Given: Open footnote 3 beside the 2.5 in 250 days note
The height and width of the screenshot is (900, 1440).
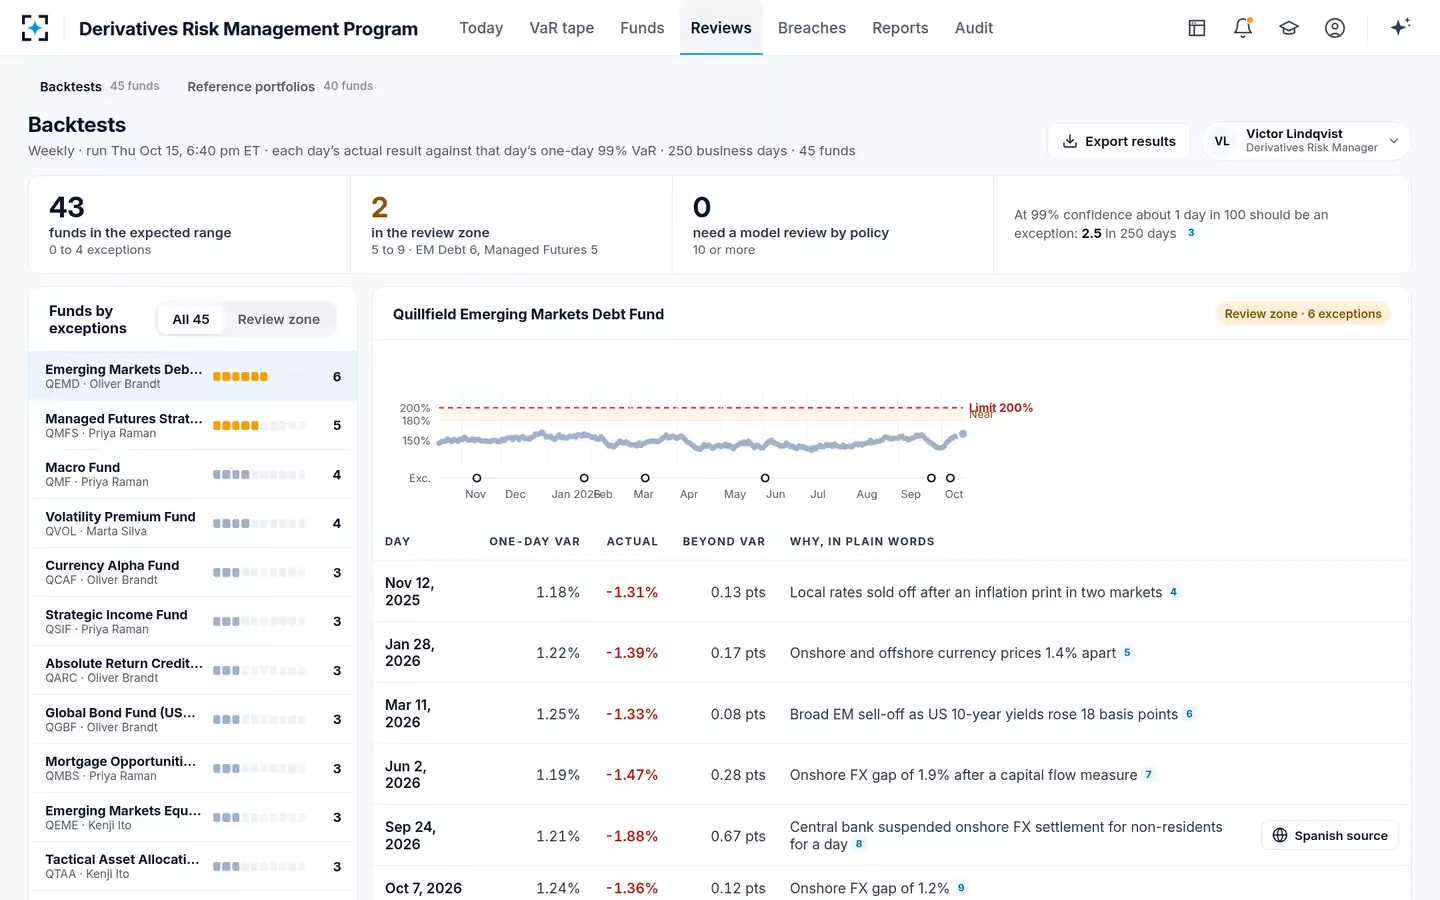Looking at the screenshot, I should 1191,233.
